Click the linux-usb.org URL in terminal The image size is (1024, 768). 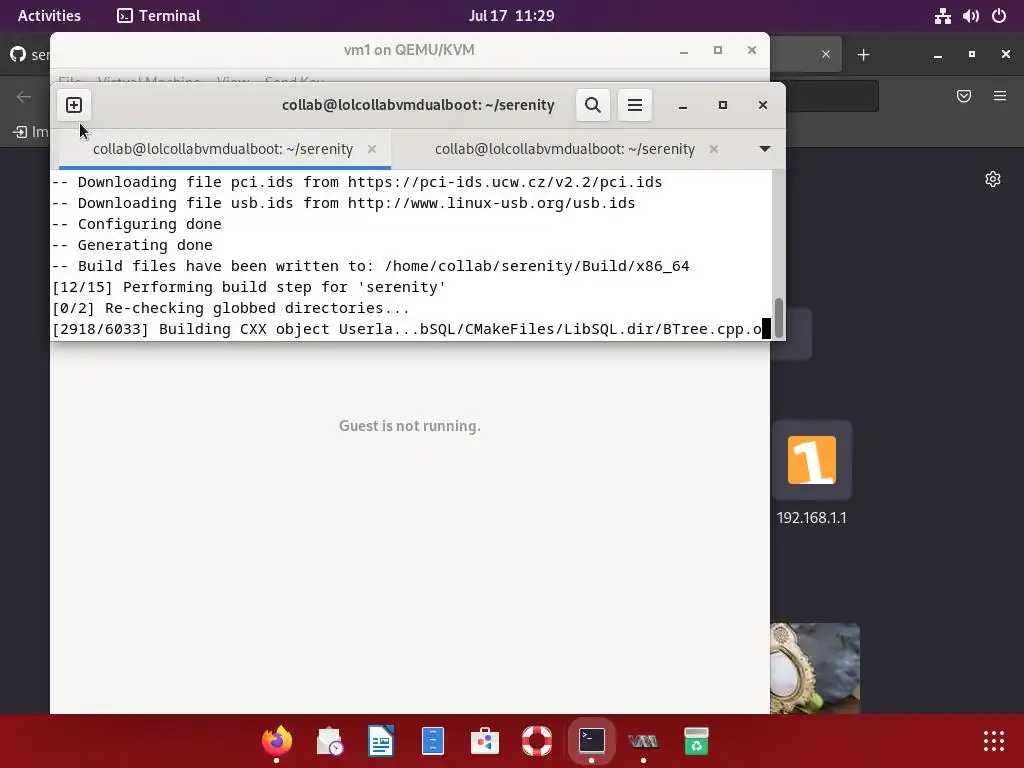tap(491, 203)
